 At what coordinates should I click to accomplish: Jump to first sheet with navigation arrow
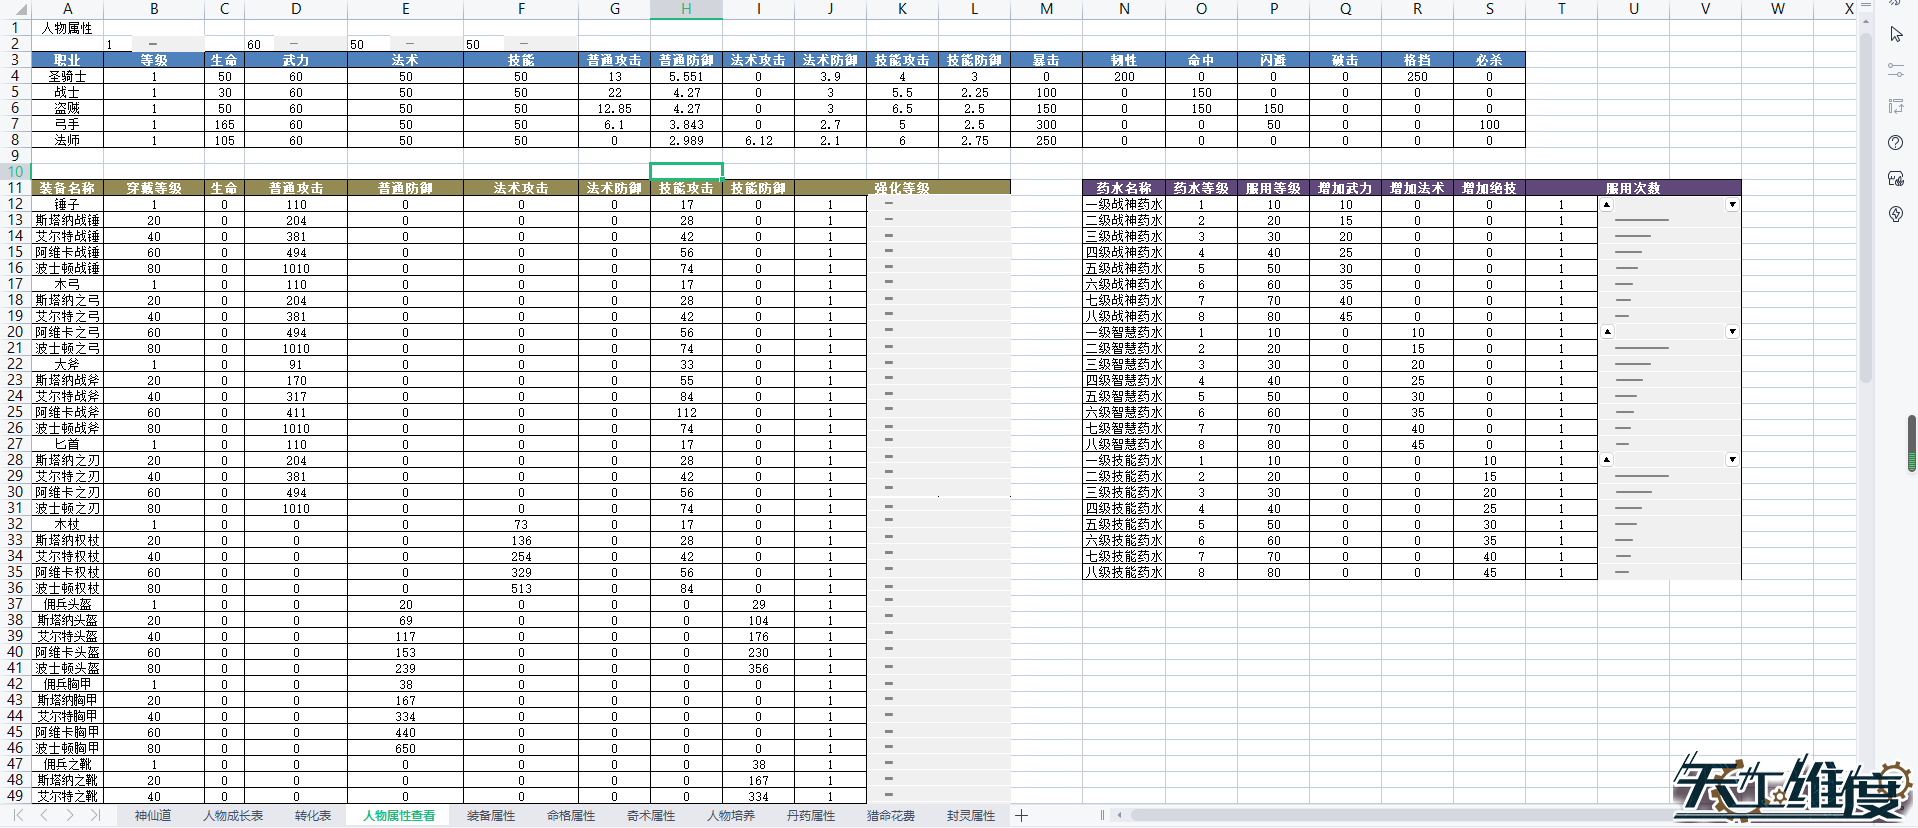coord(18,816)
